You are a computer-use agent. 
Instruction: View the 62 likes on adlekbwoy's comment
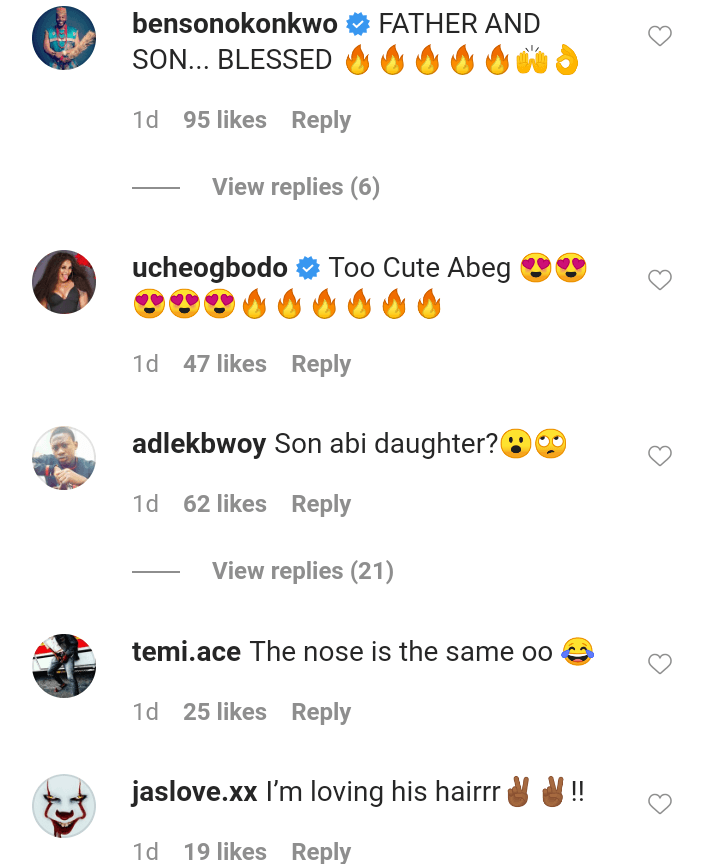point(225,504)
